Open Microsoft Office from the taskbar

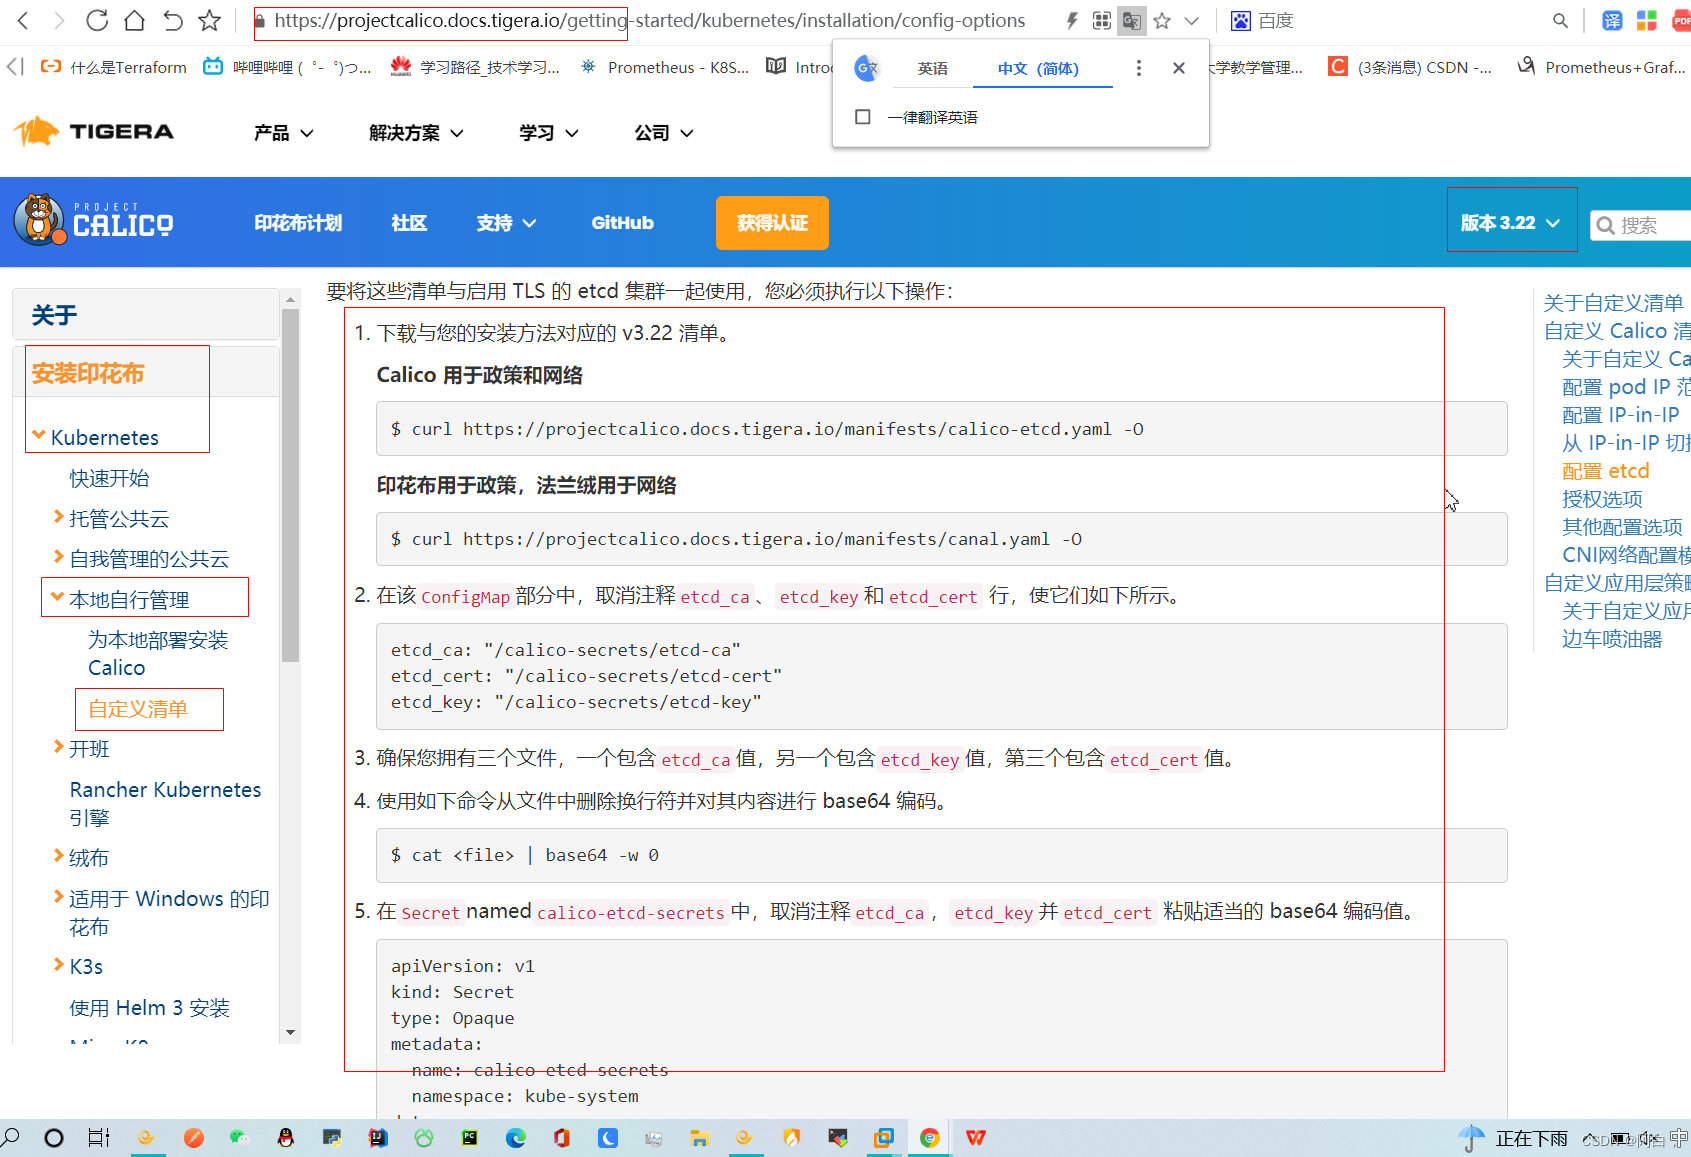click(562, 1138)
